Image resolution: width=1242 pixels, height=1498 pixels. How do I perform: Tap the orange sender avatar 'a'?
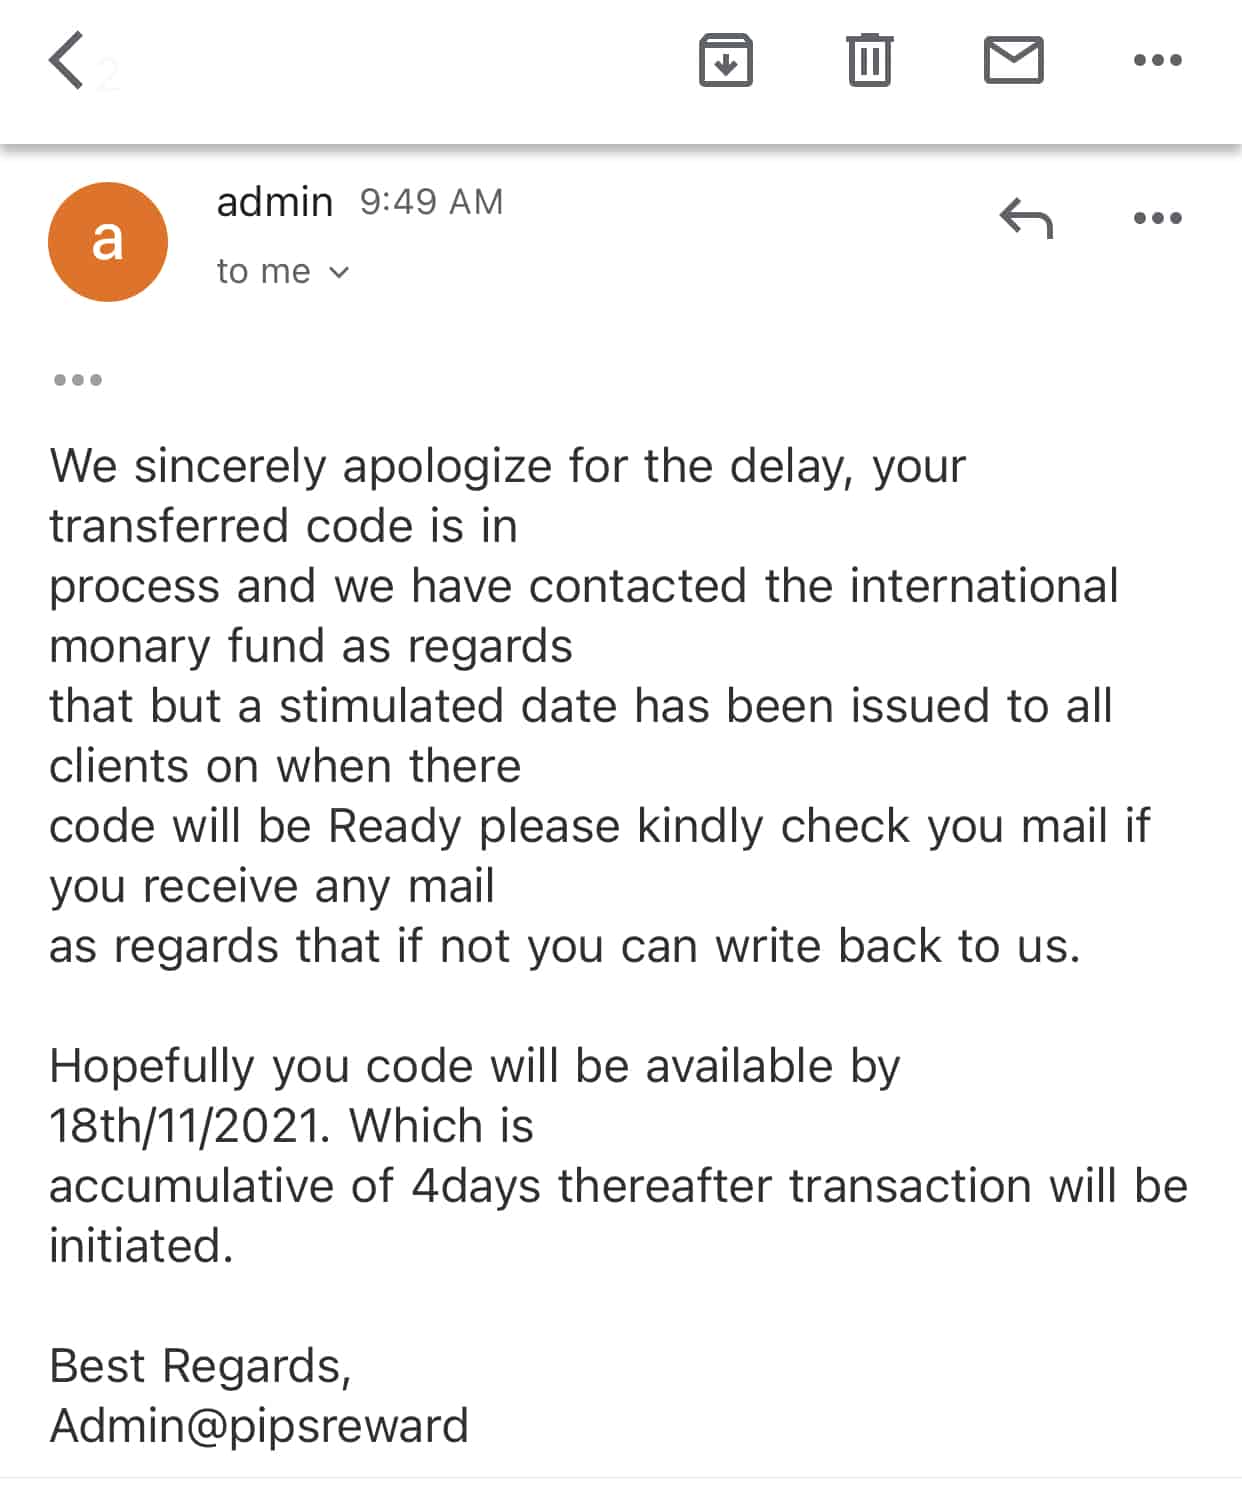point(108,242)
